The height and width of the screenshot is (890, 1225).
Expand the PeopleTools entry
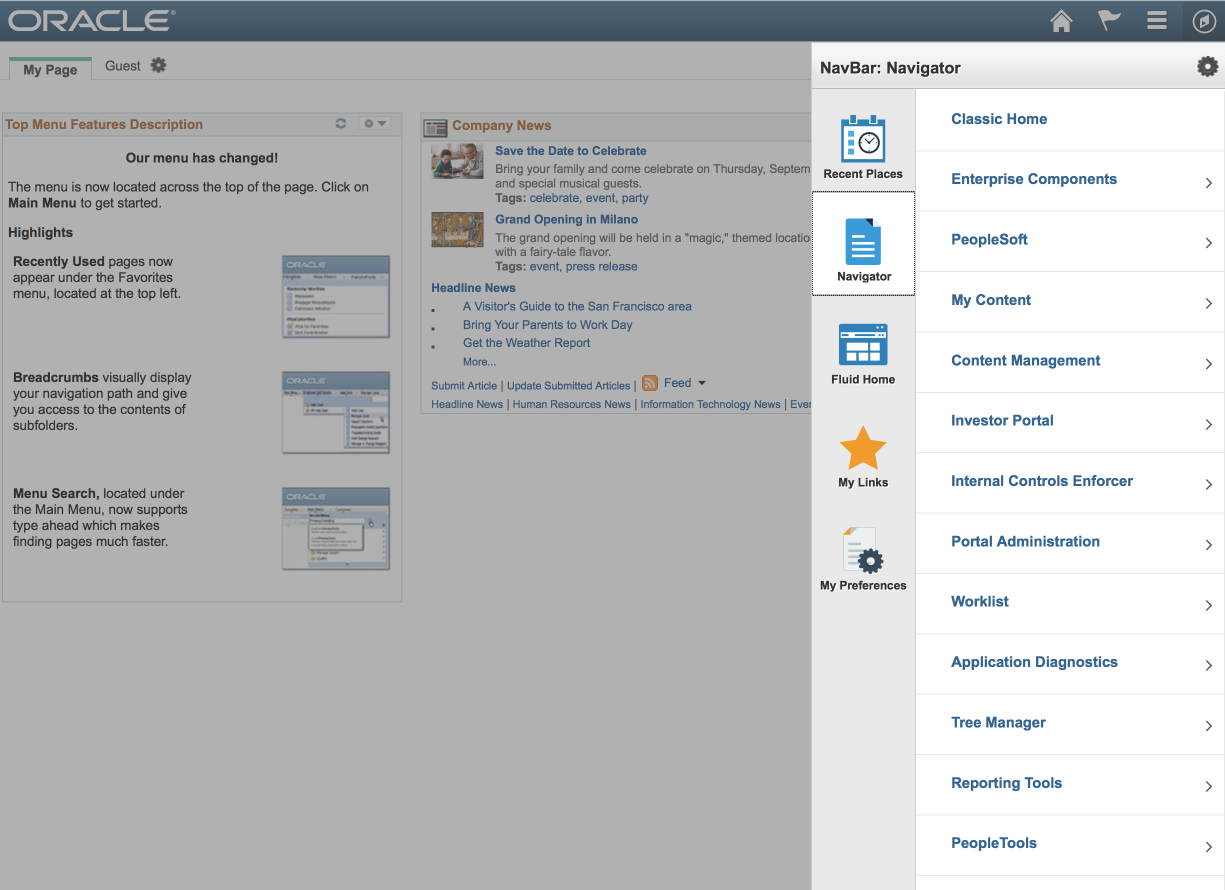pyautogui.click(x=993, y=843)
